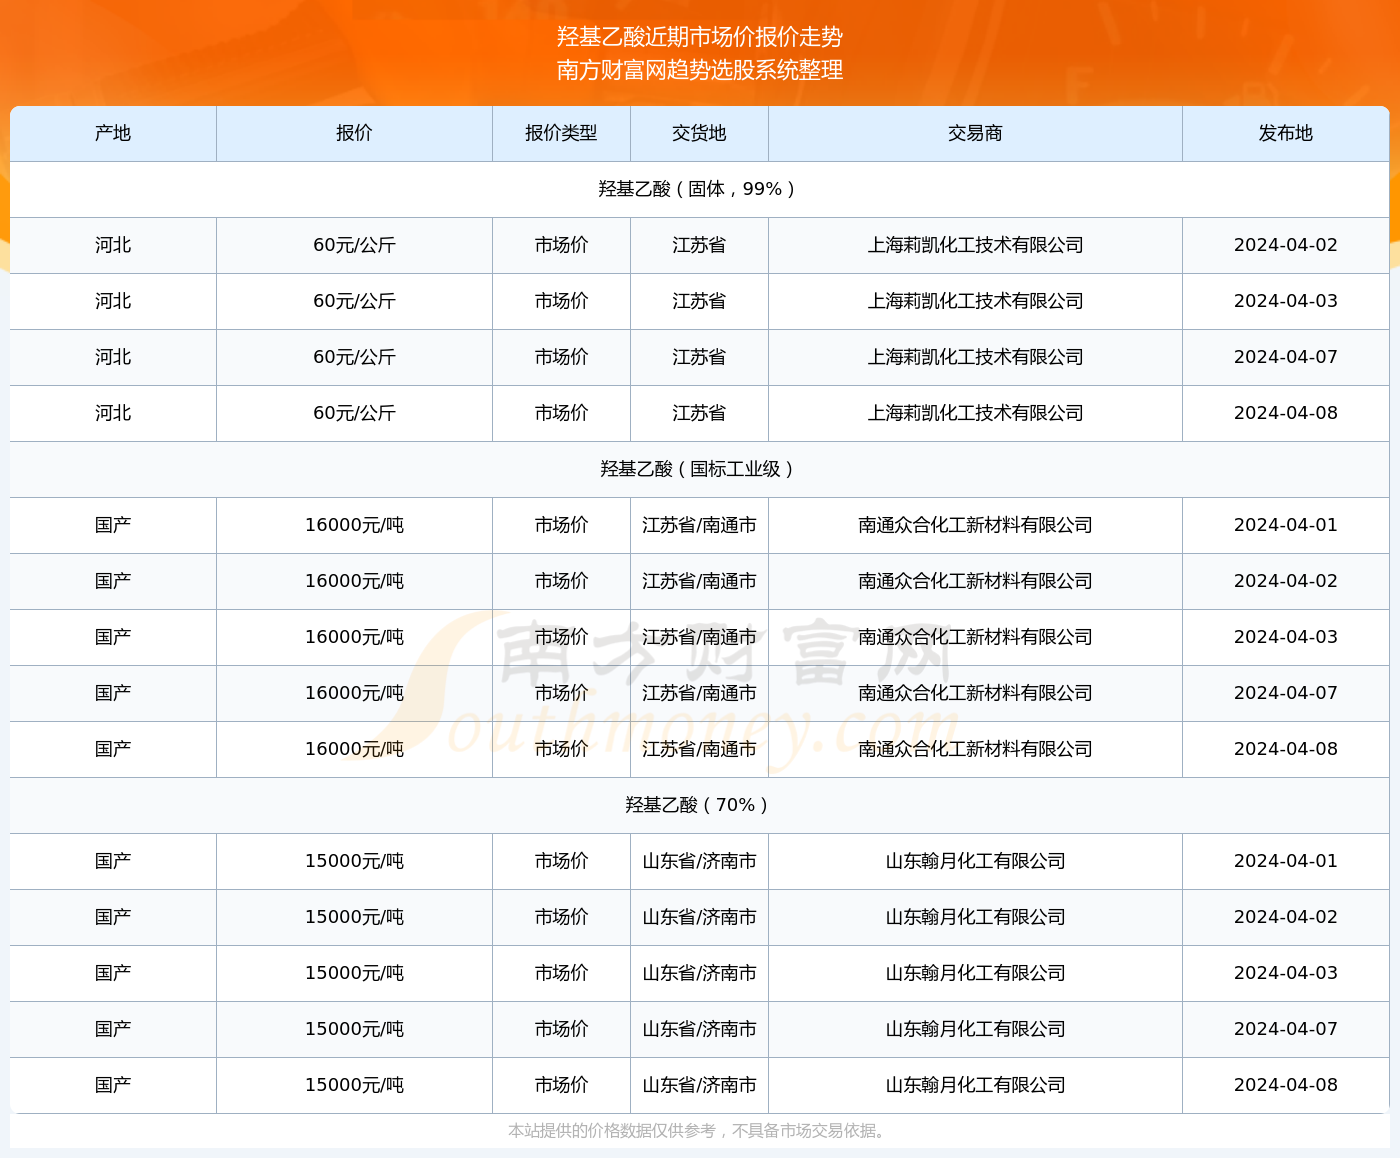Click 河北 in the 2024-04-03 row
1400x1158 pixels.
(x=113, y=301)
